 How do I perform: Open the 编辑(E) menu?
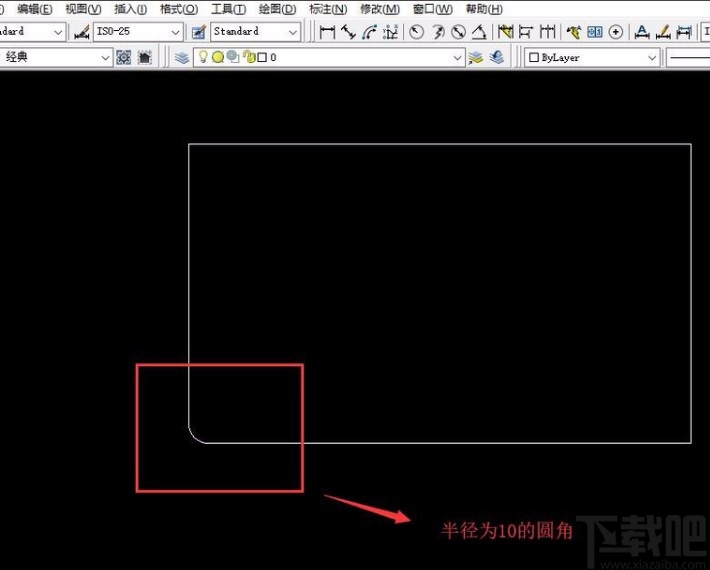[35, 9]
